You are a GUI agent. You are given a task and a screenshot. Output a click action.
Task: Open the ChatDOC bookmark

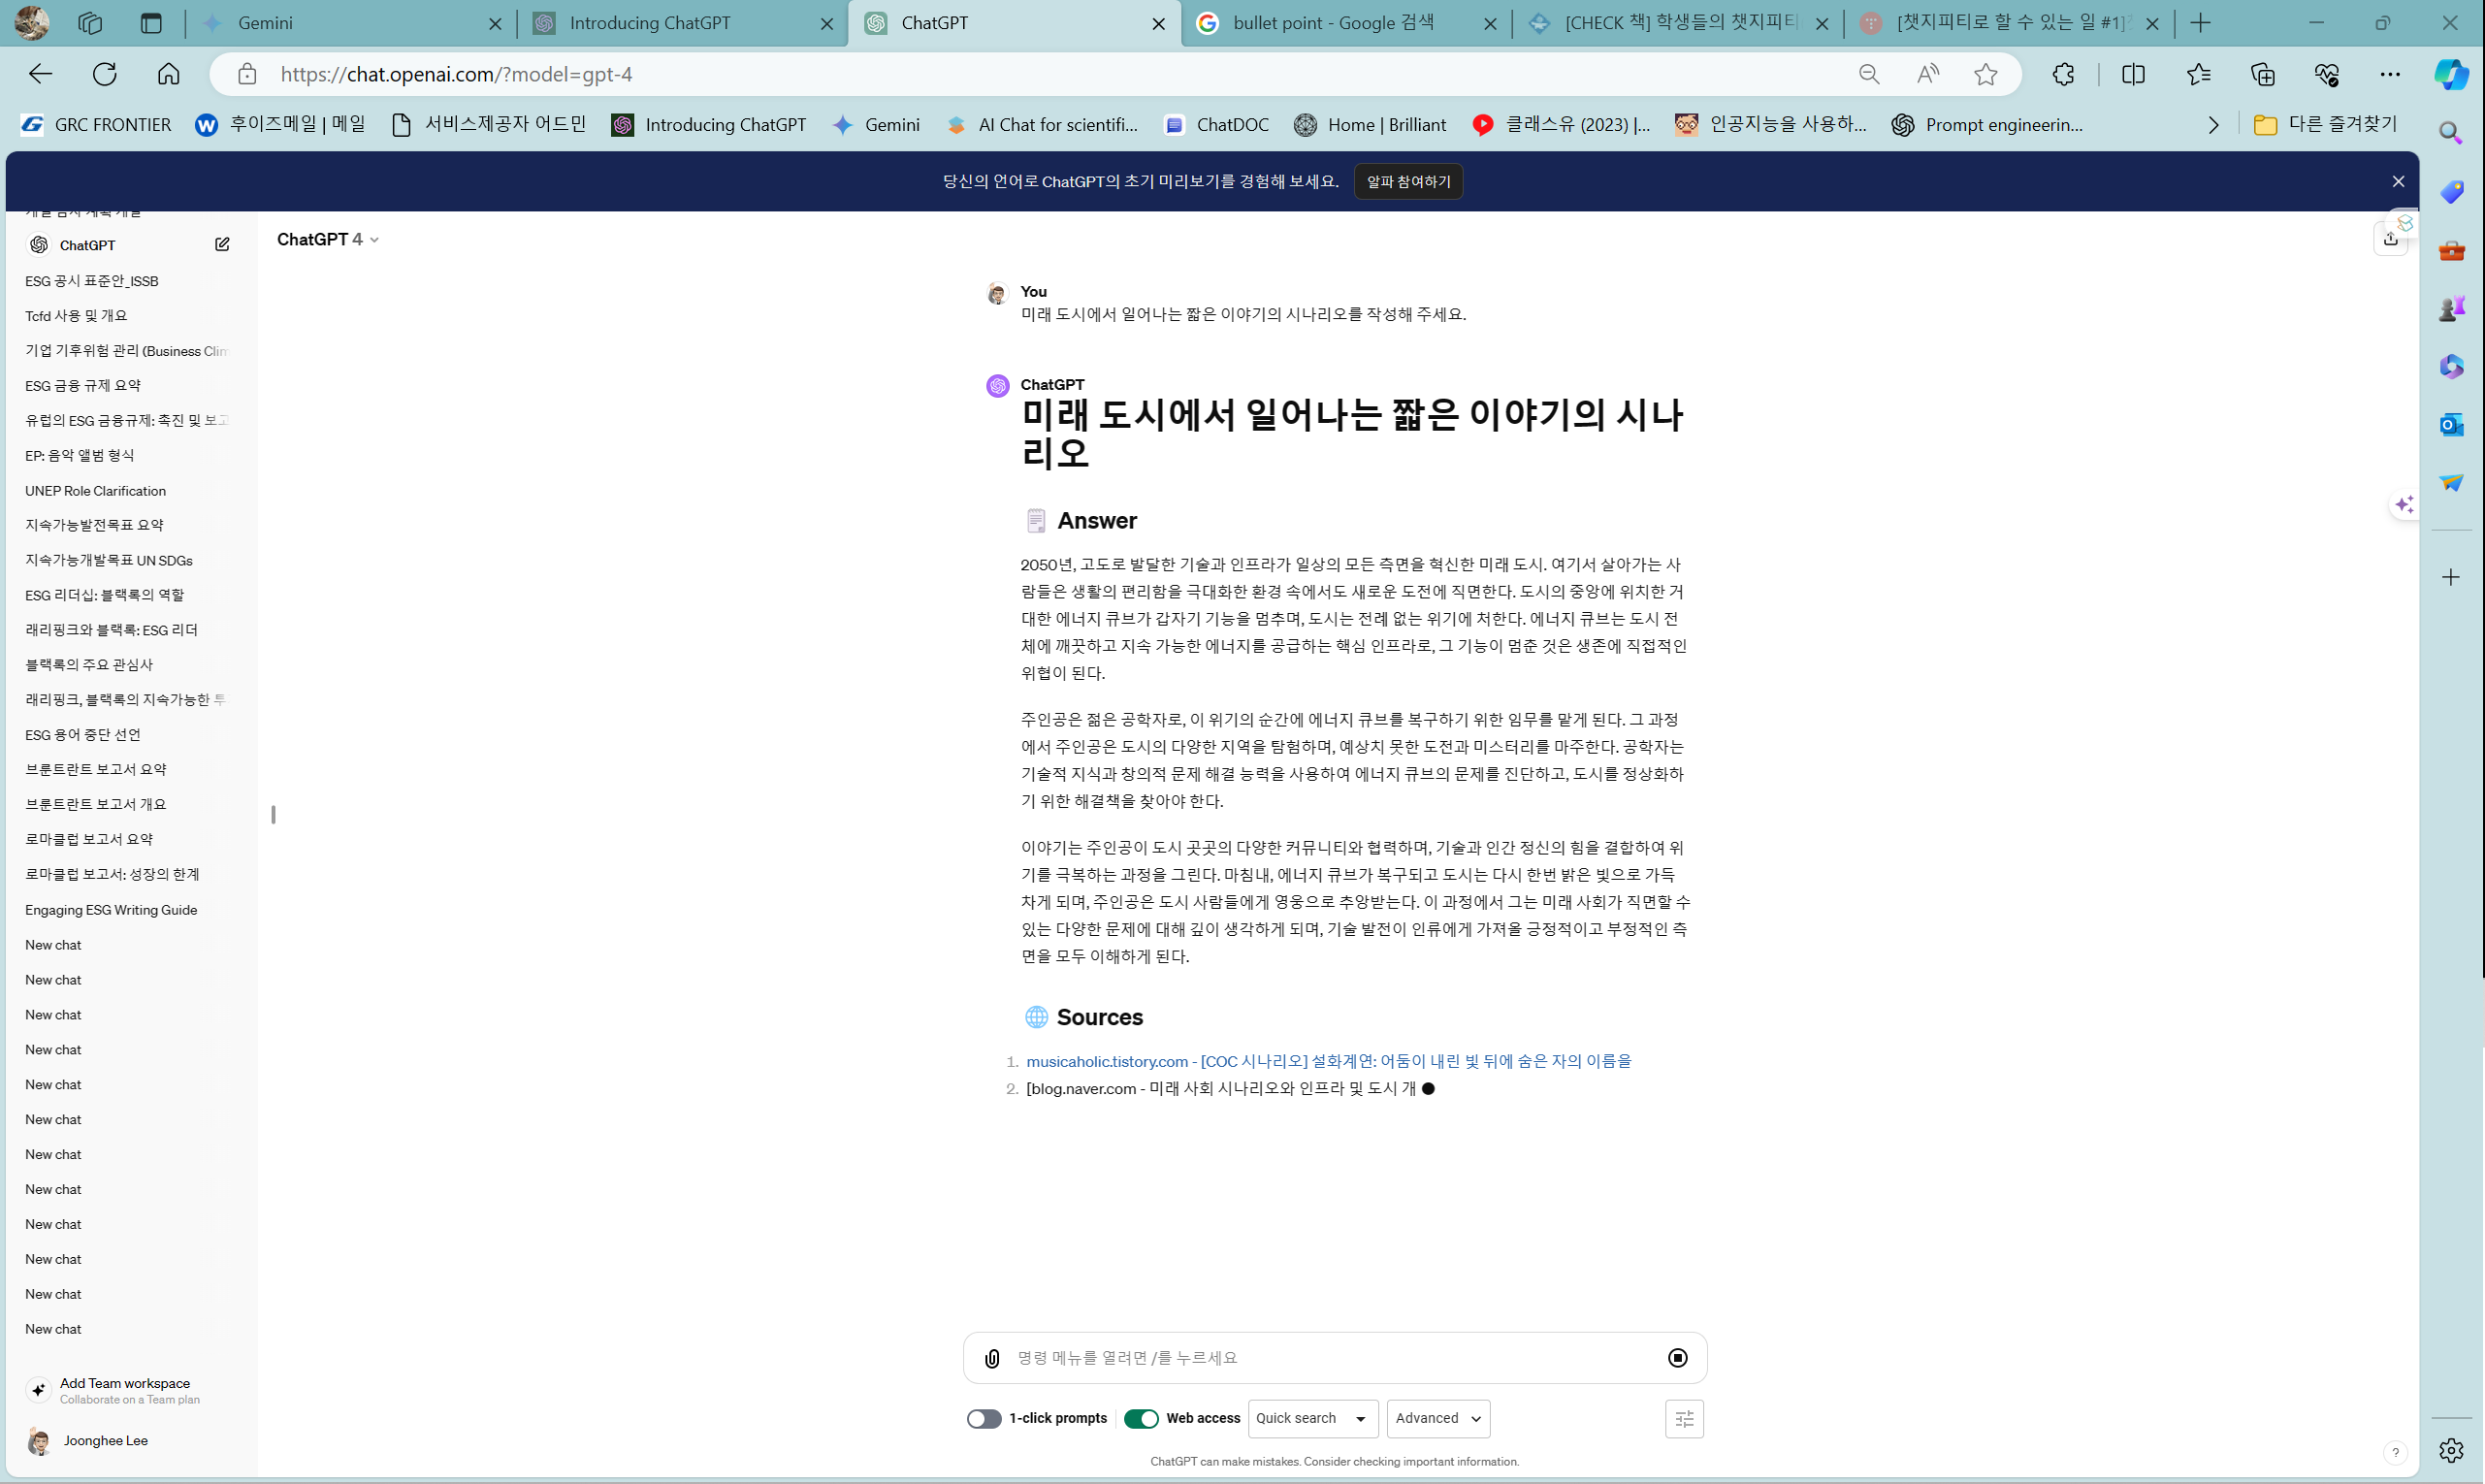pos(1217,124)
